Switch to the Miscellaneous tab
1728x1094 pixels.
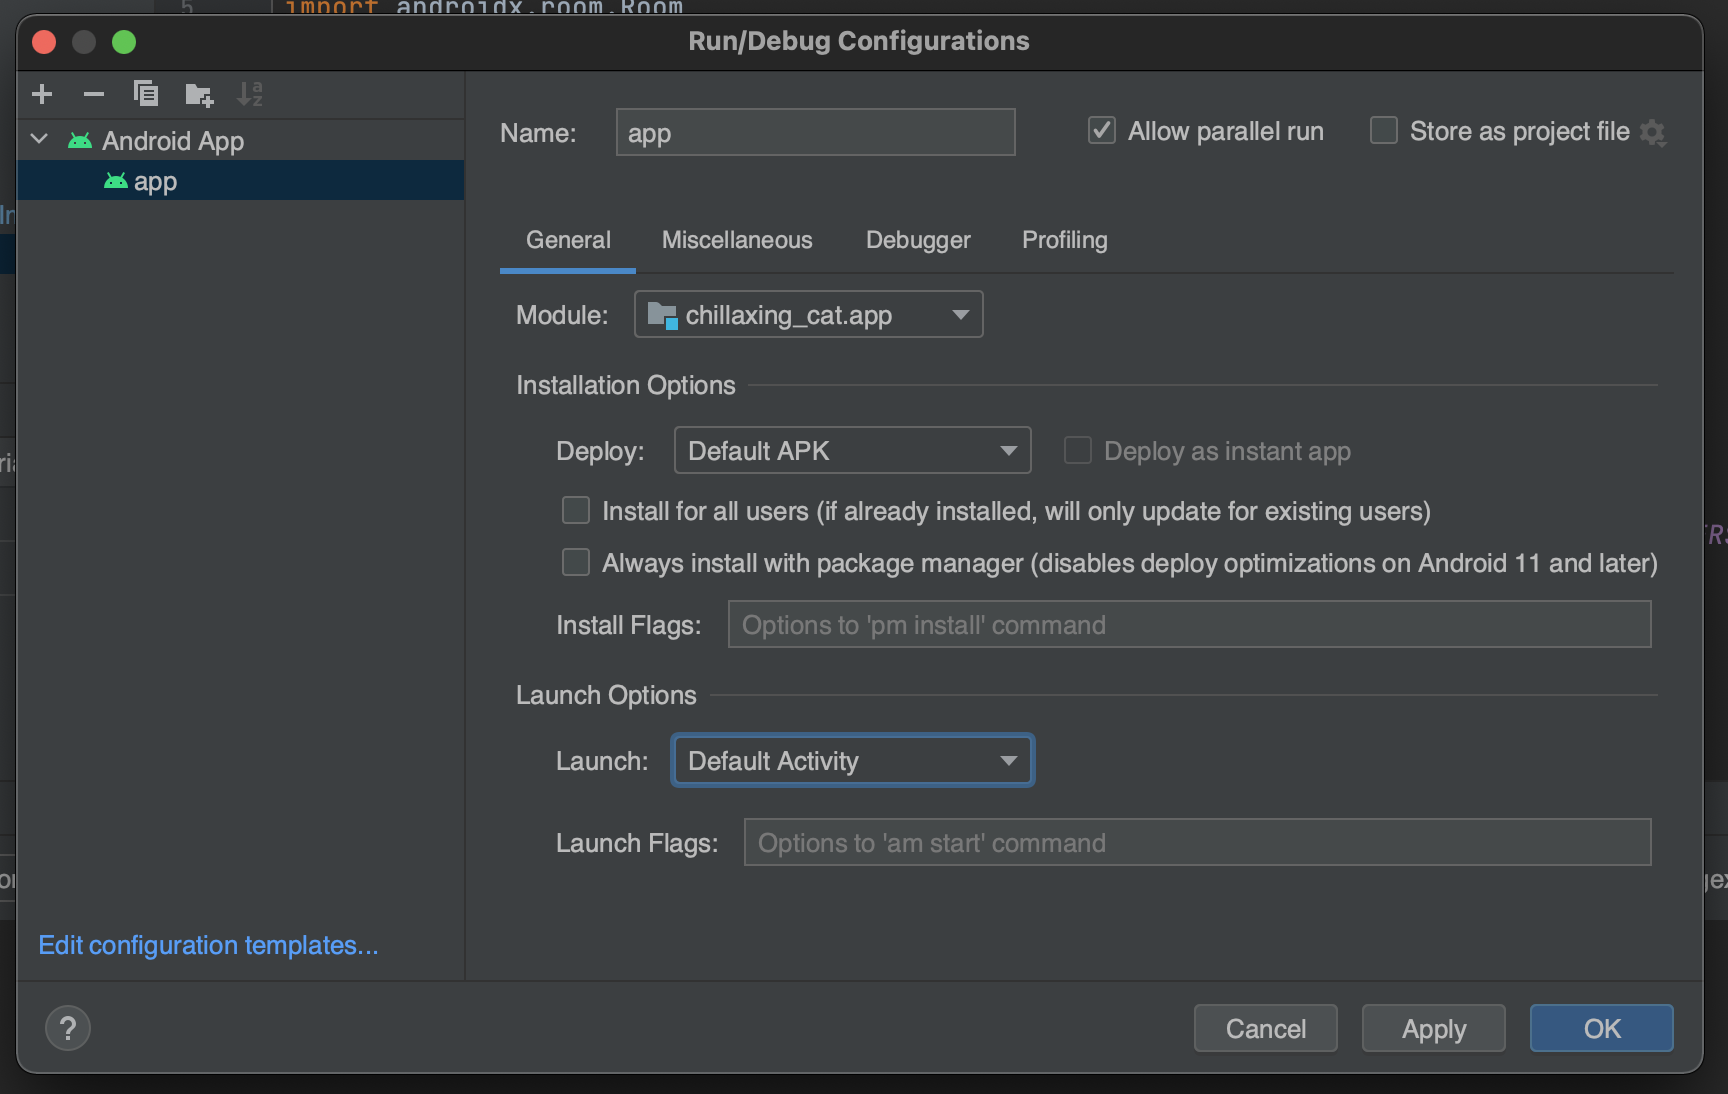(737, 240)
